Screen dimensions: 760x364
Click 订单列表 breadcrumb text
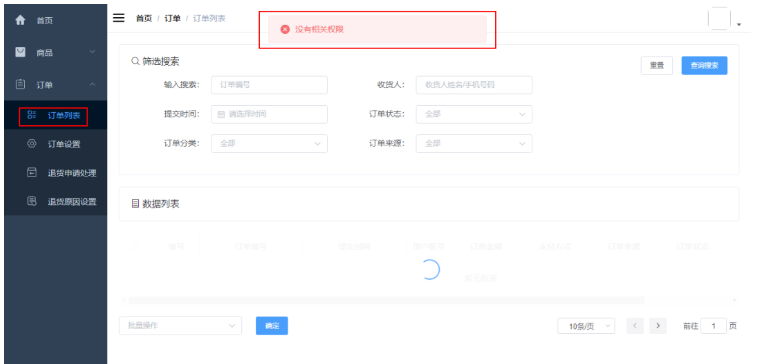(x=209, y=18)
